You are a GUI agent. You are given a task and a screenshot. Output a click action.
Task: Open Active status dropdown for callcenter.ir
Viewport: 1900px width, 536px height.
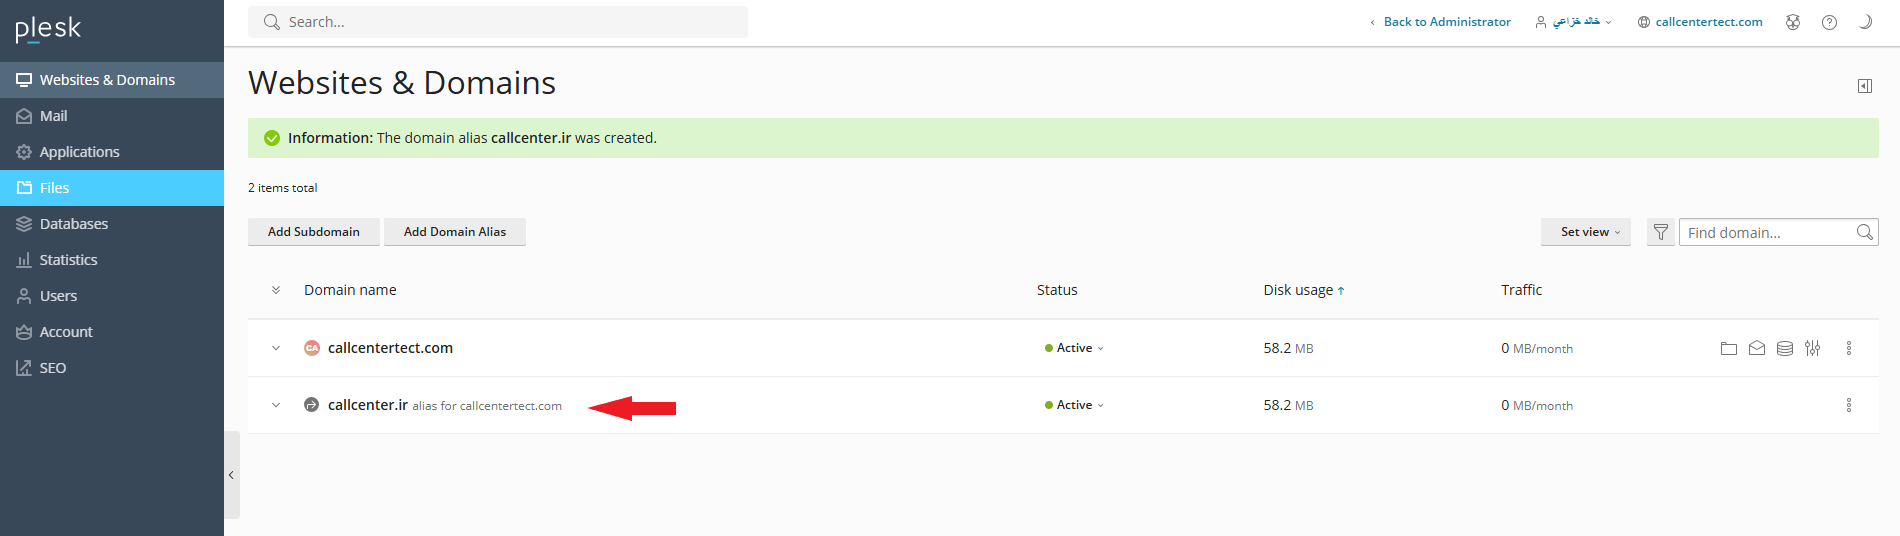pos(1075,405)
